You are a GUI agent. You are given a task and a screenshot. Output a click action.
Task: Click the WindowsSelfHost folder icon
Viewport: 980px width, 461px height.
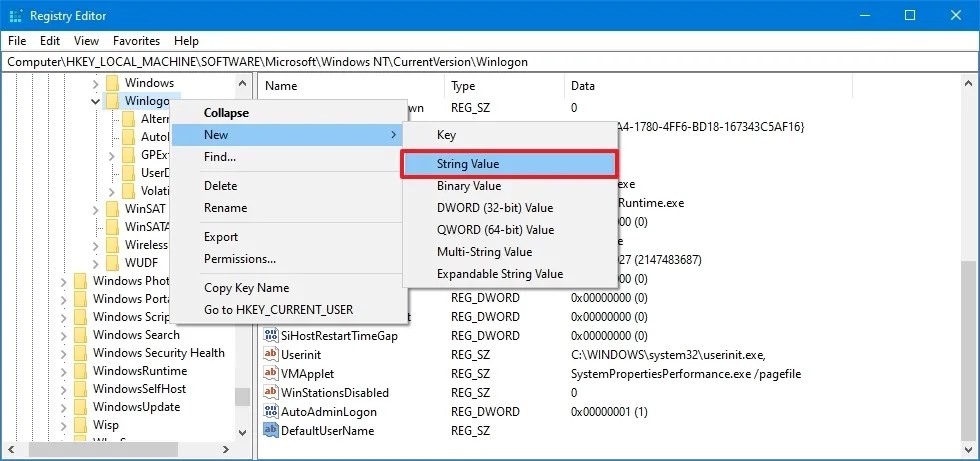click(x=81, y=389)
